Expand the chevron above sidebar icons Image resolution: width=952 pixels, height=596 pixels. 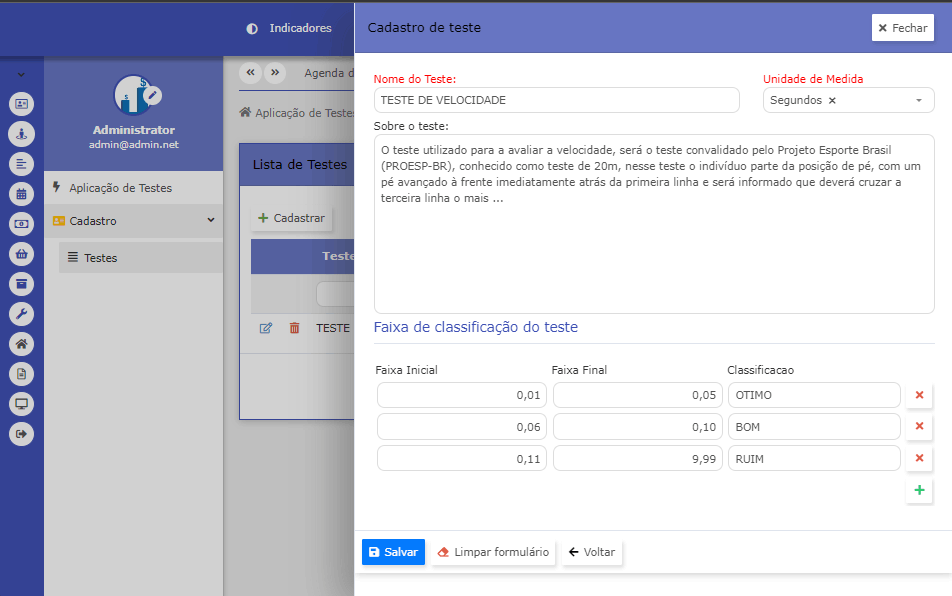pos(21,75)
